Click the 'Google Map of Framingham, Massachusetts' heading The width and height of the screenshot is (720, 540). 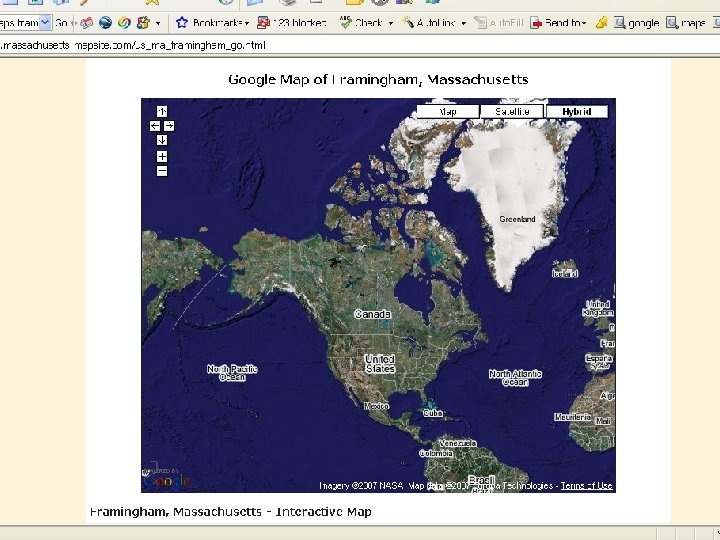378,79
